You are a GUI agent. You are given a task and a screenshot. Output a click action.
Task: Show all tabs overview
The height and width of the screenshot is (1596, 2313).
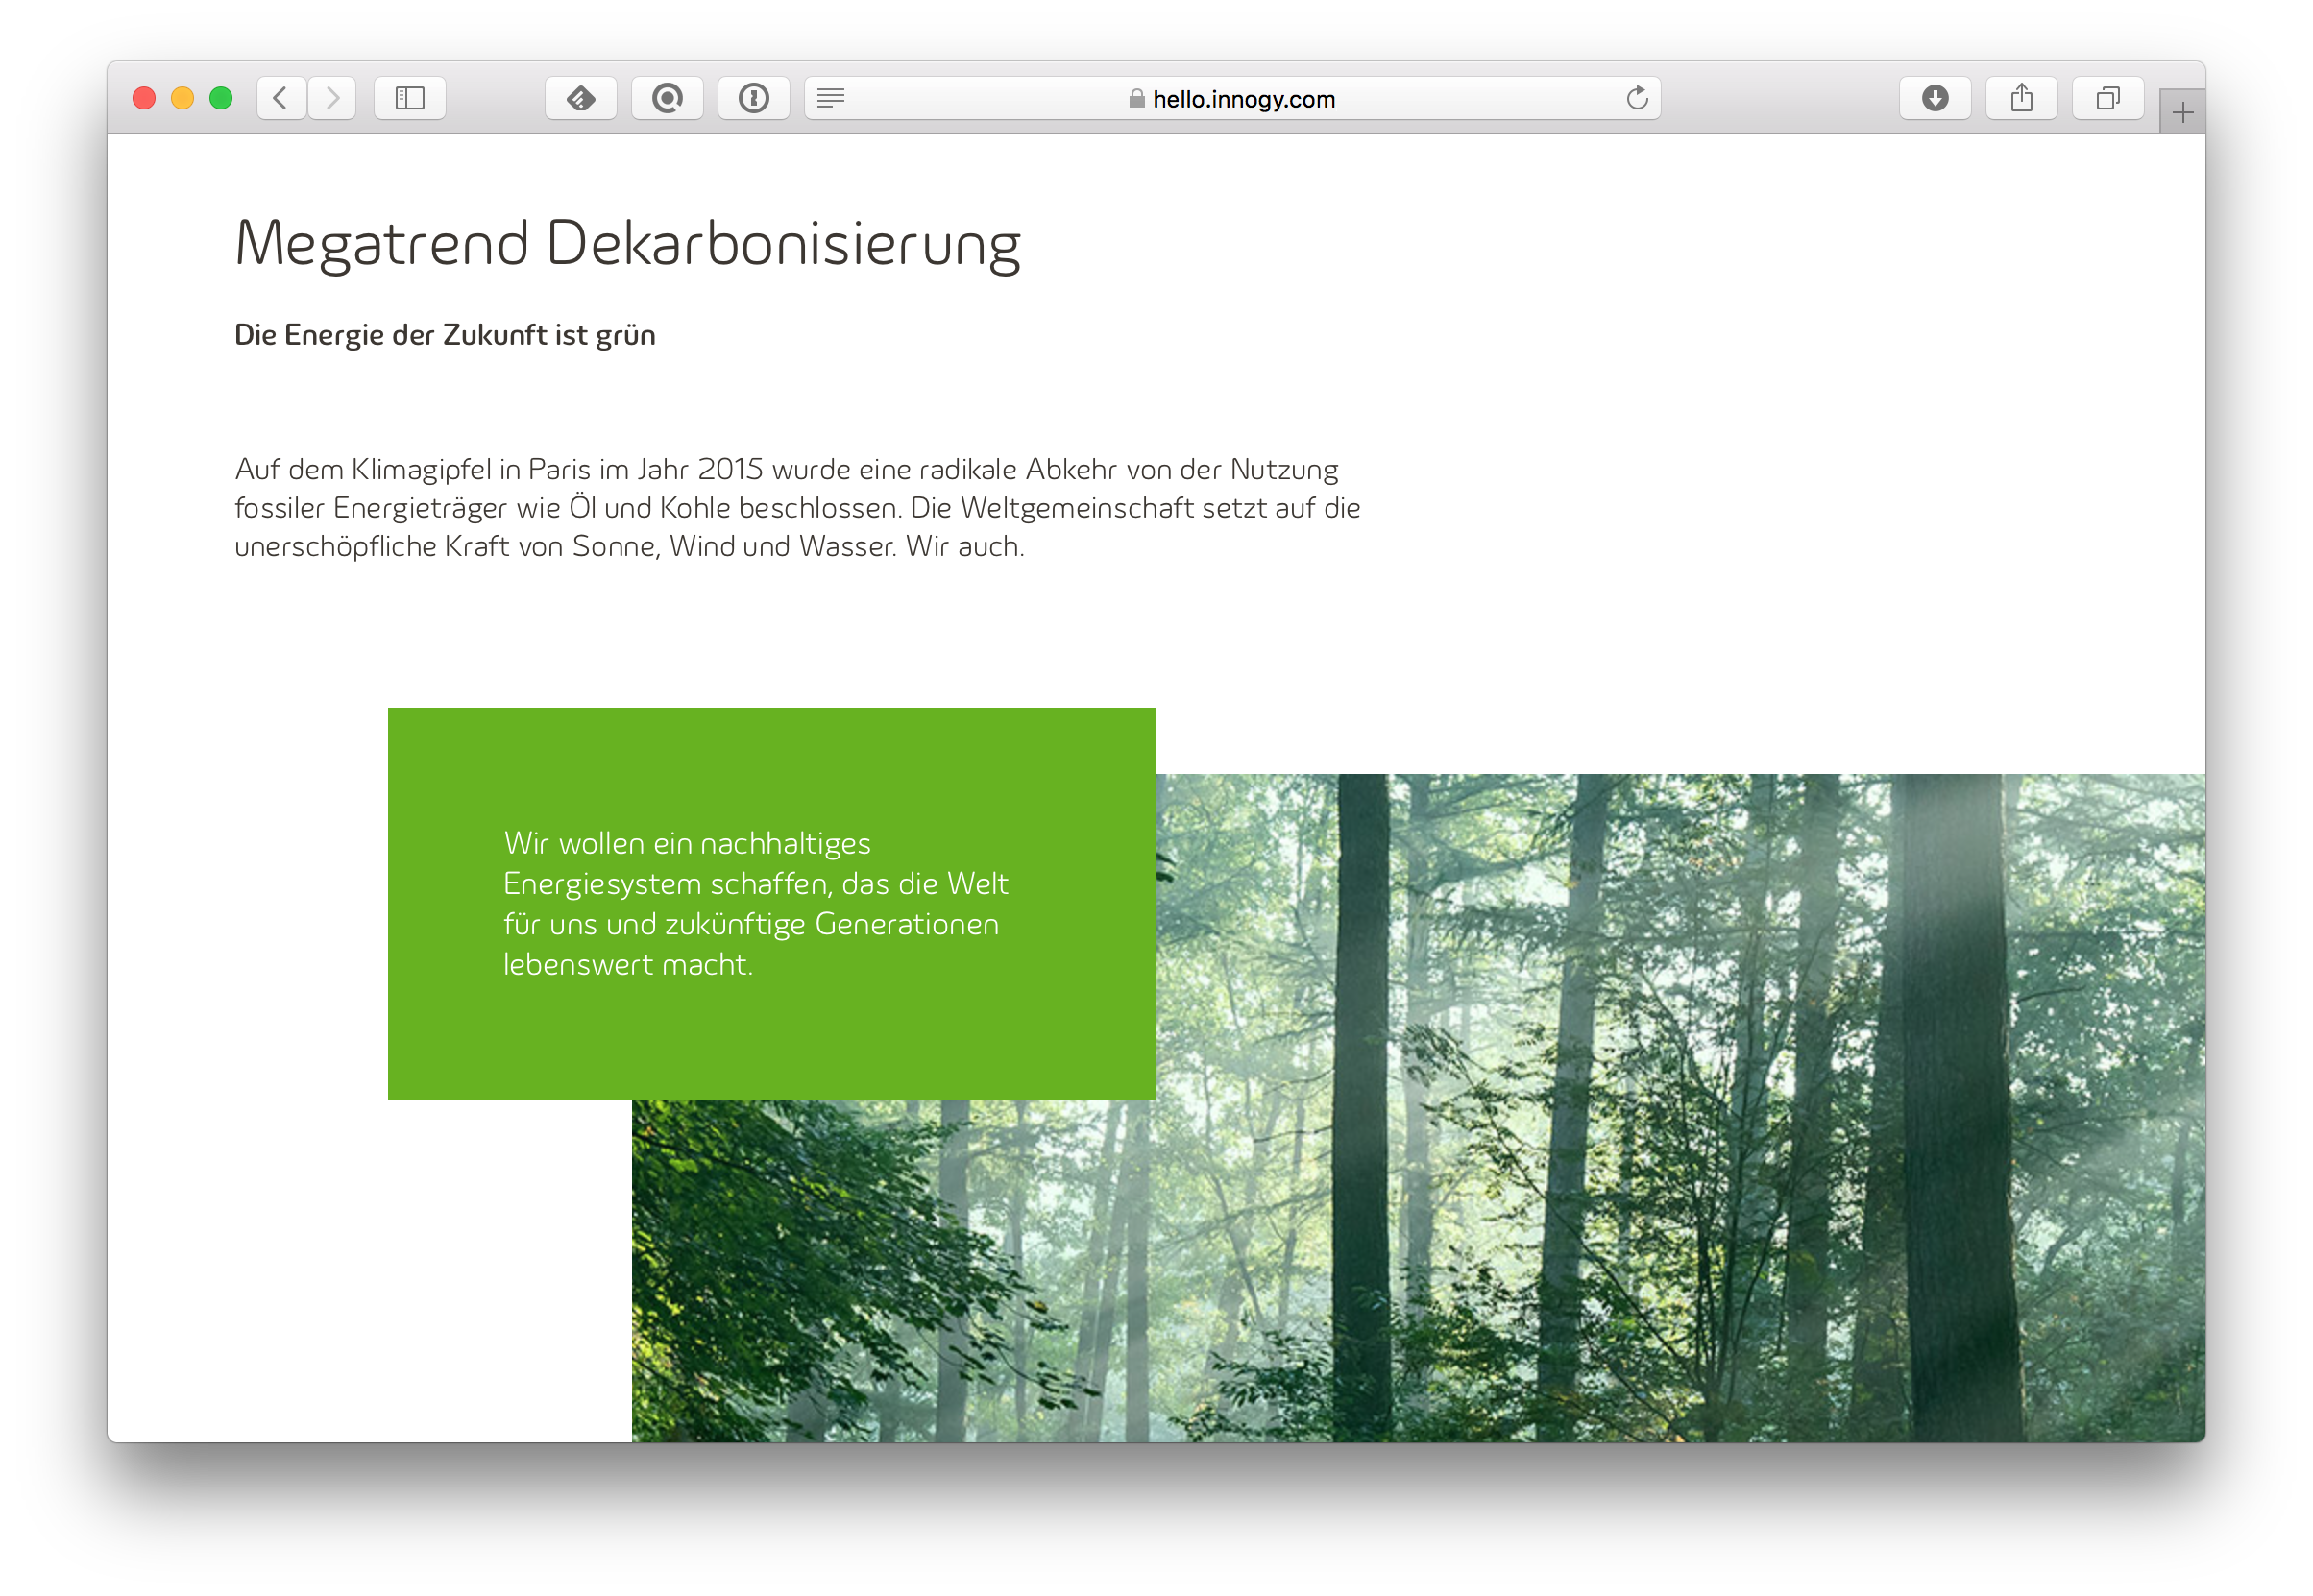pos(2108,98)
